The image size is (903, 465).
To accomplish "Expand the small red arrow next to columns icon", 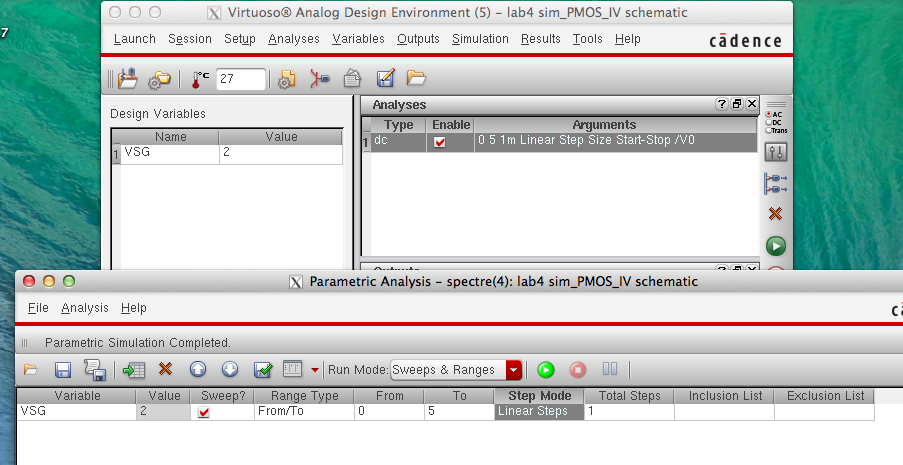I will (x=314, y=370).
